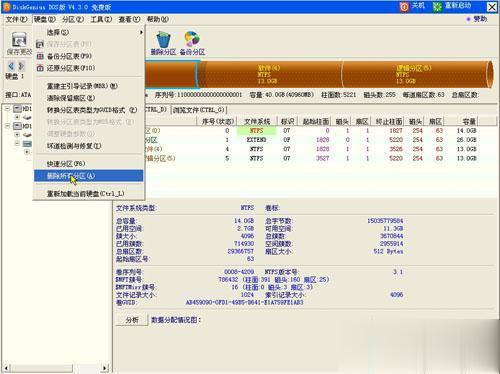Click the 文件系统 column header
Viewport: 500px width, 374px height.
coord(257,121)
